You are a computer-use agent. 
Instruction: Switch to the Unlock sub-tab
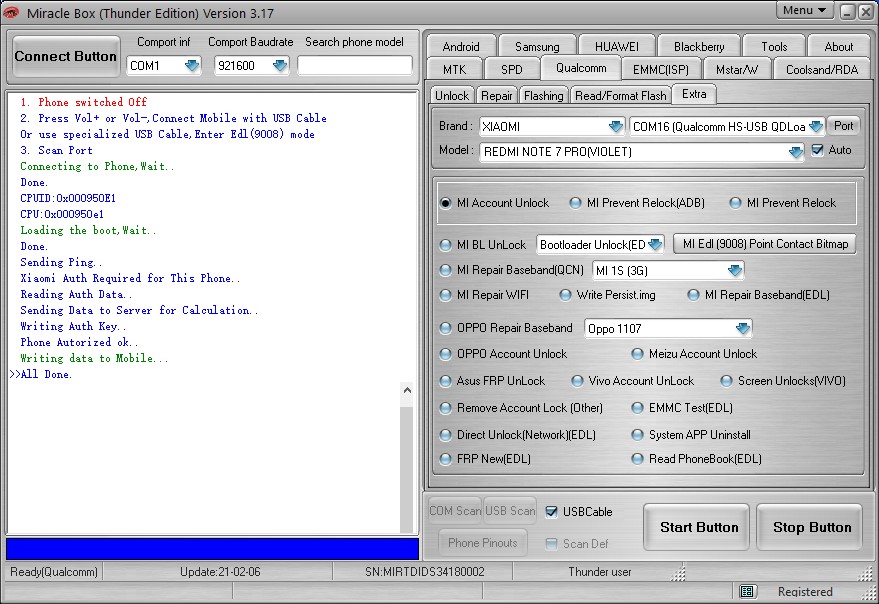click(x=452, y=95)
